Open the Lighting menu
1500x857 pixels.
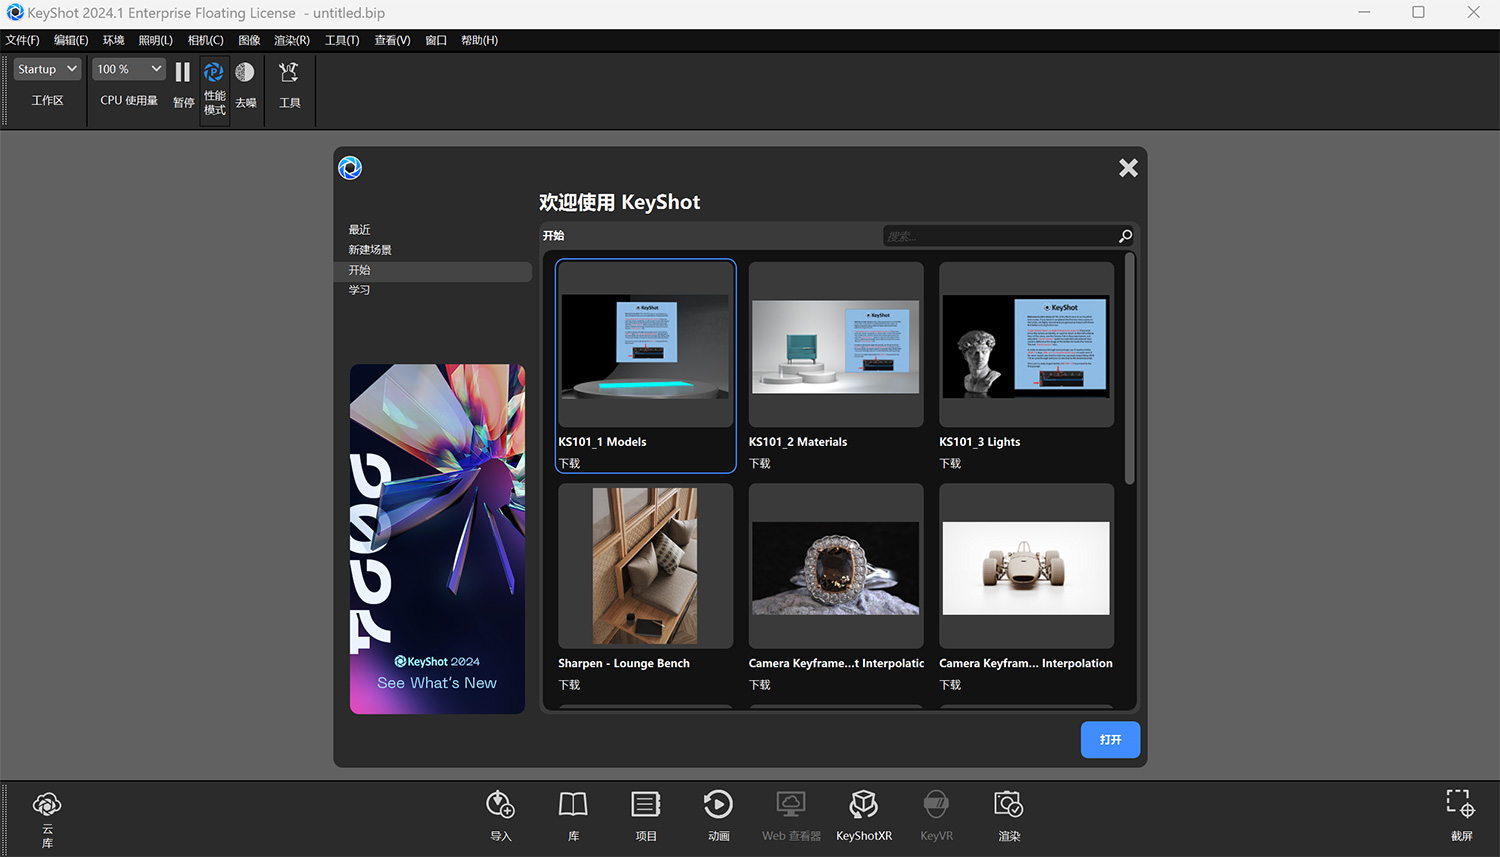coord(155,40)
